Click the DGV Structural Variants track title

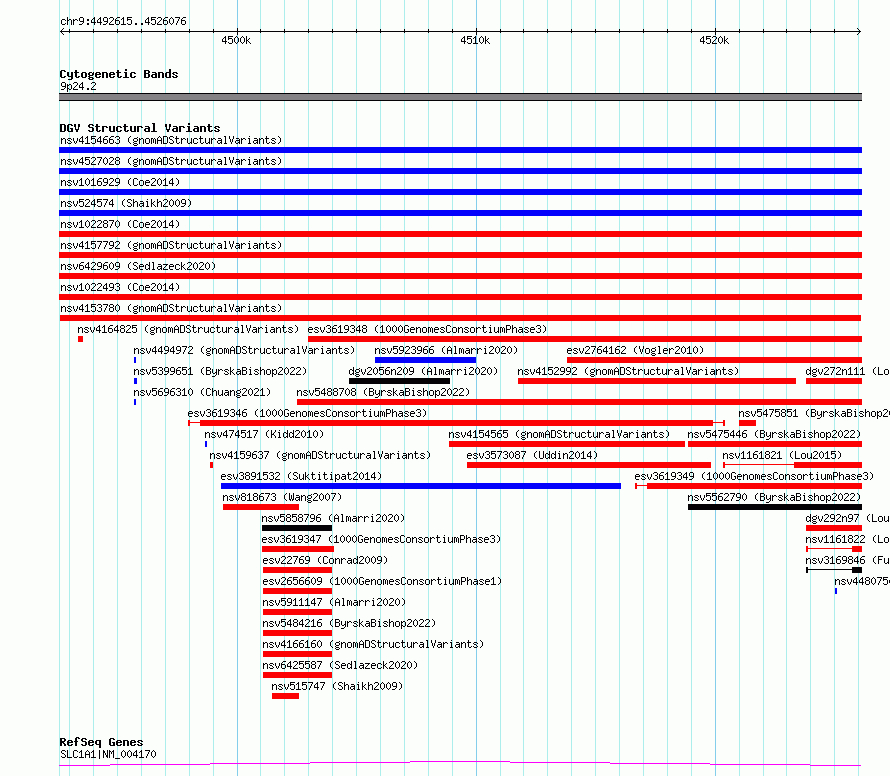140,128
